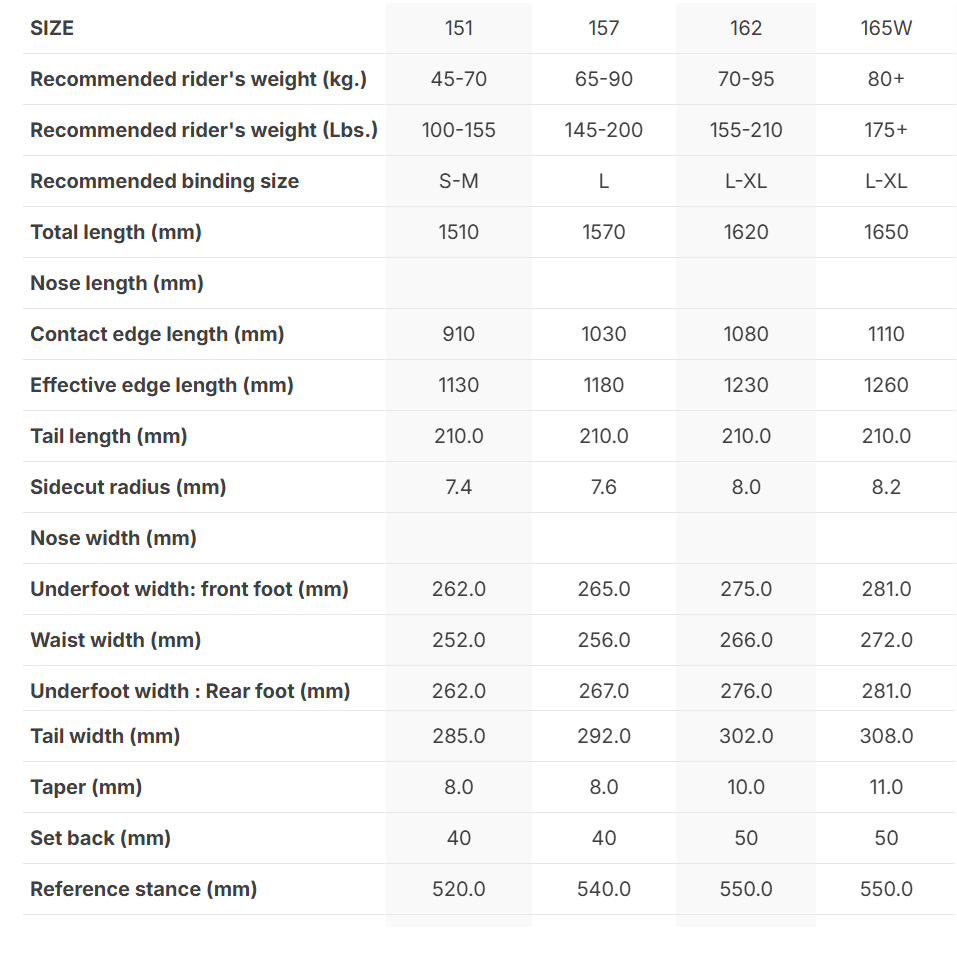Screen dimensions: 957x956
Task: Select the Total length (mm) row label
Action: [x=116, y=232]
